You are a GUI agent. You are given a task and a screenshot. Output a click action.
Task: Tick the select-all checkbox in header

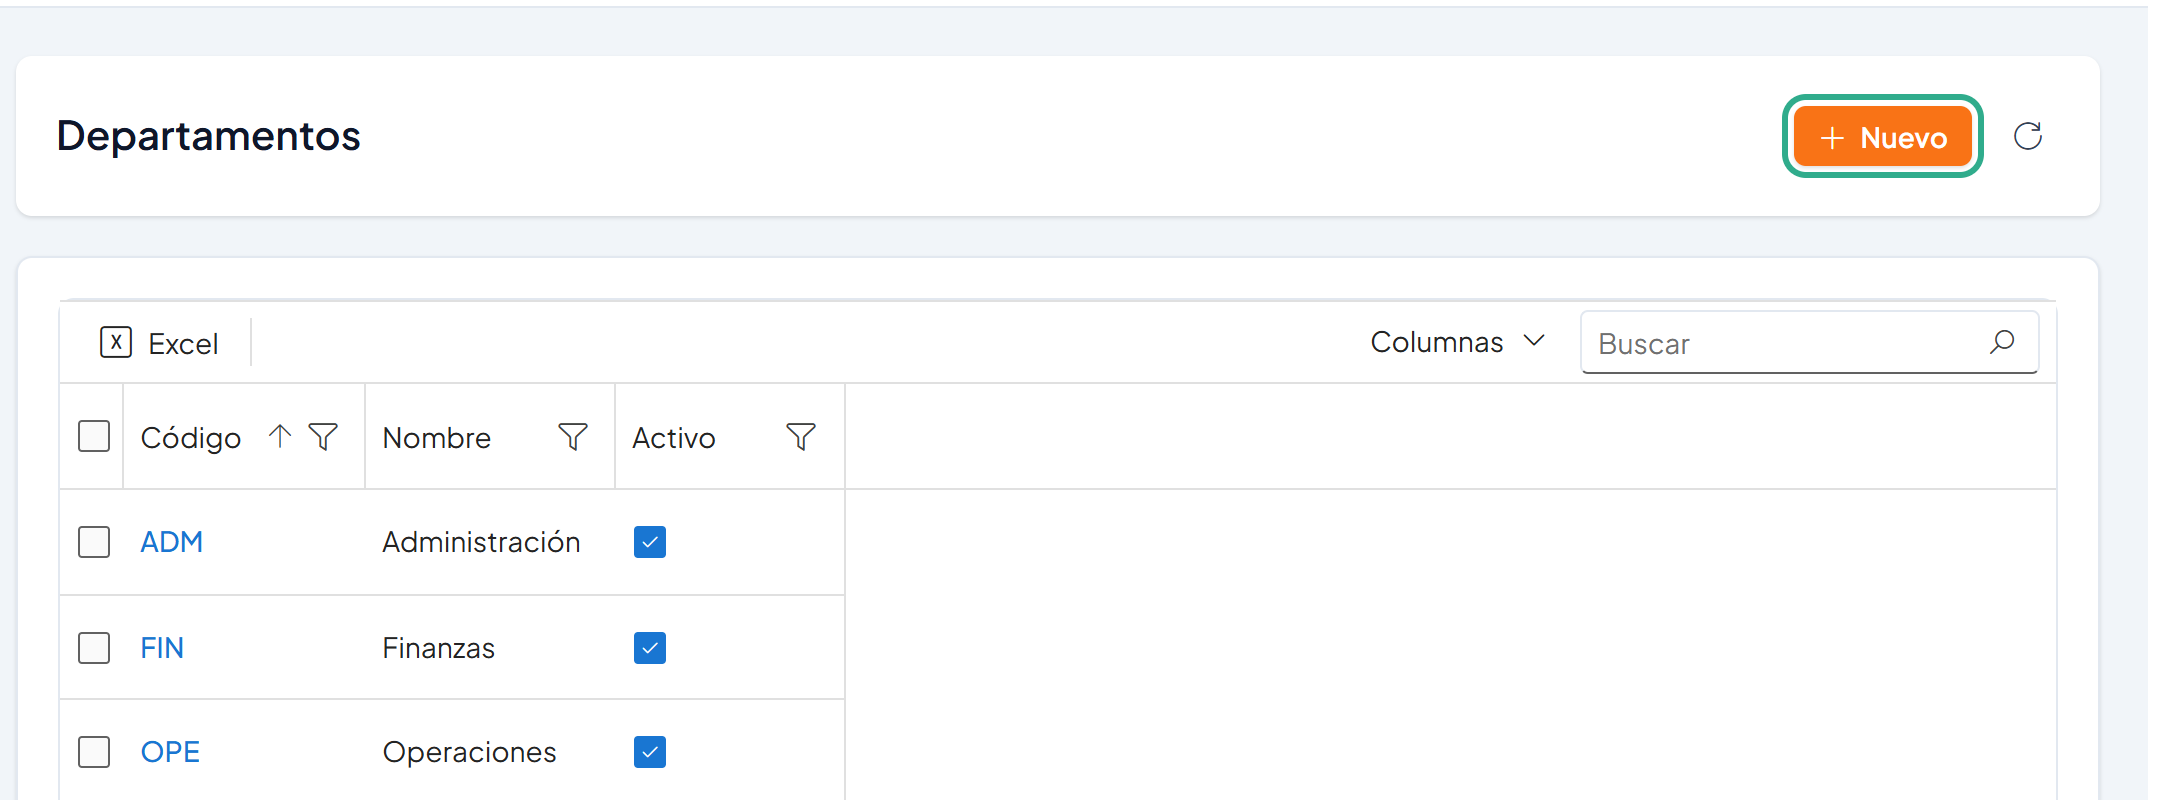94,436
